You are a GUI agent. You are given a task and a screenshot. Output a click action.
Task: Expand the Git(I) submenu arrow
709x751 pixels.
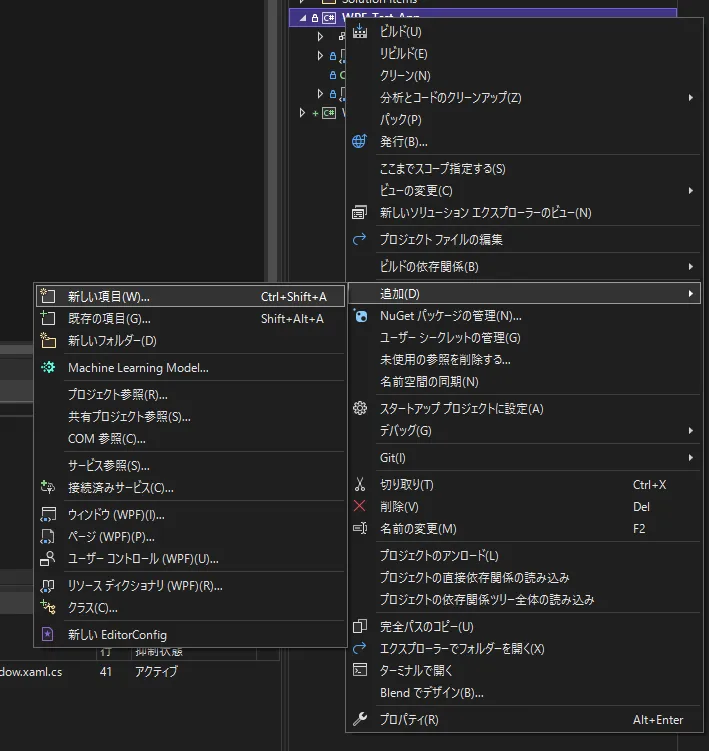pos(690,458)
